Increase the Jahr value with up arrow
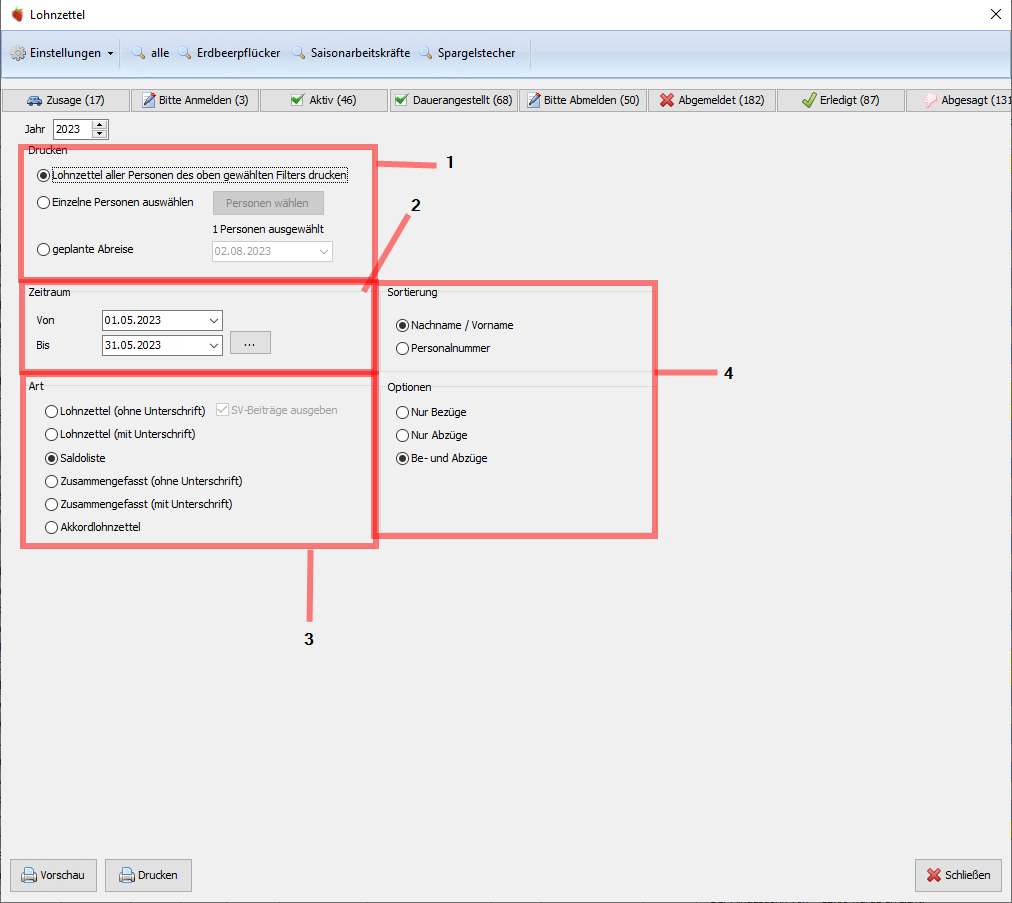This screenshot has width=1012, height=903. pos(99,125)
